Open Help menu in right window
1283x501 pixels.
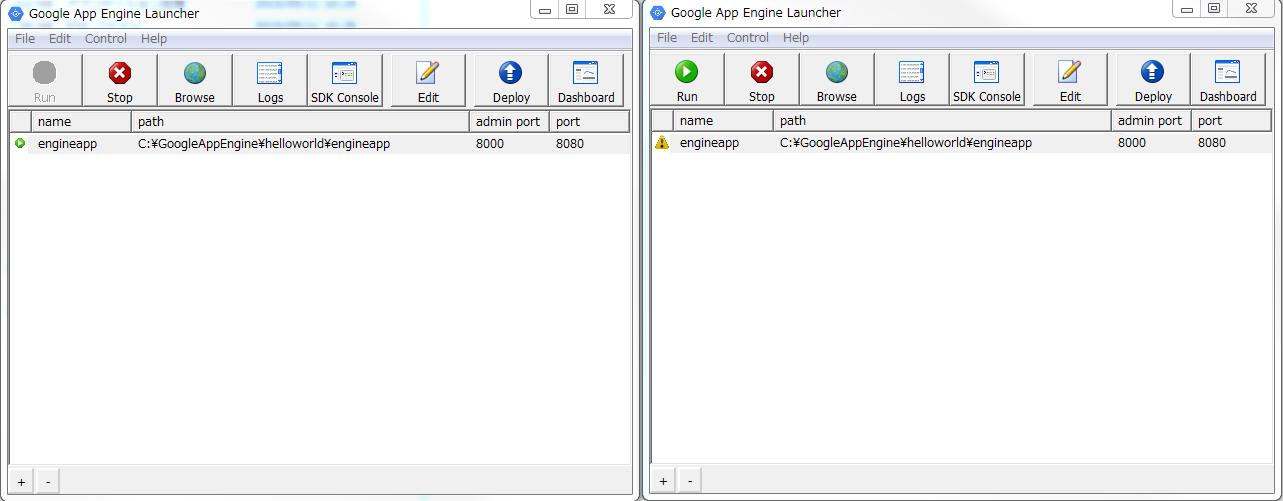tap(796, 38)
